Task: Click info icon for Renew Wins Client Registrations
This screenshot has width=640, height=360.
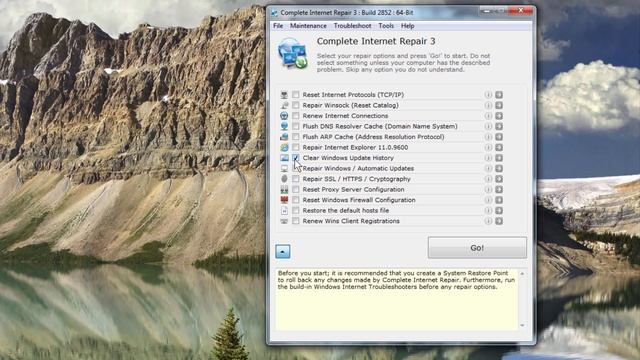Action: pyautogui.click(x=488, y=221)
